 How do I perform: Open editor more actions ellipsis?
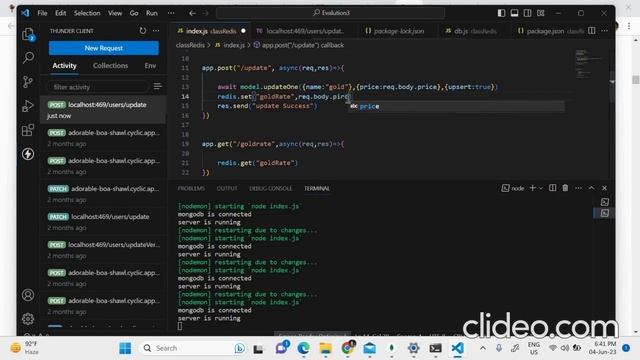tap(604, 31)
